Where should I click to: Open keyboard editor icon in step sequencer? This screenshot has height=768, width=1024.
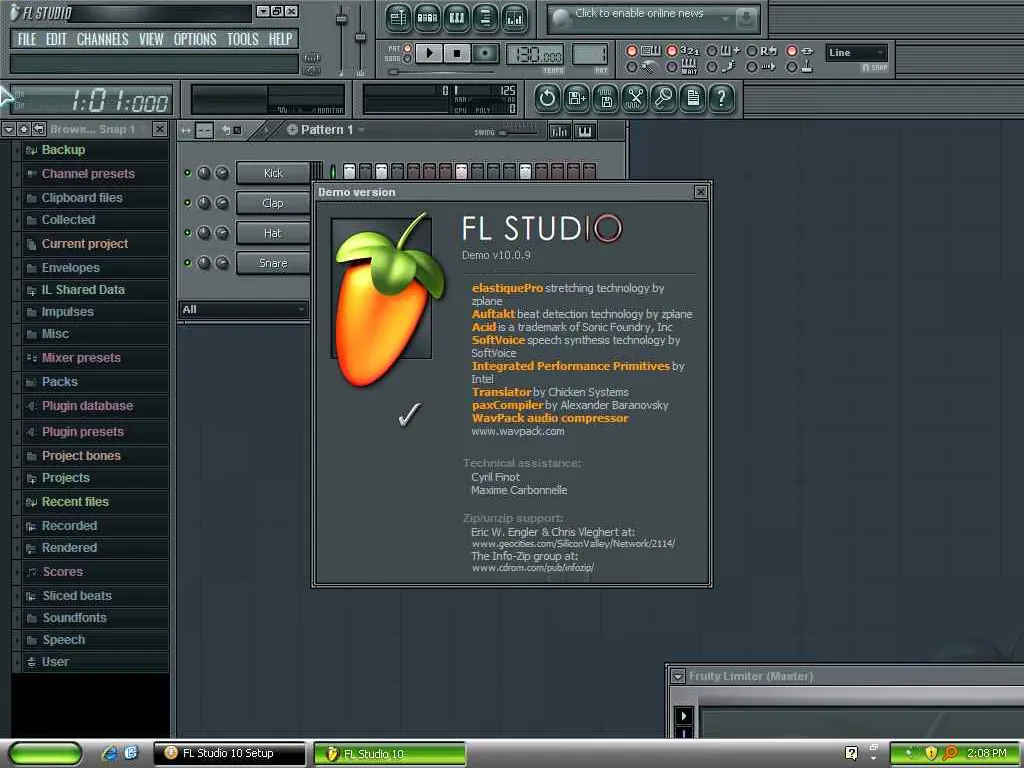pyautogui.click(x=584, y=132)
